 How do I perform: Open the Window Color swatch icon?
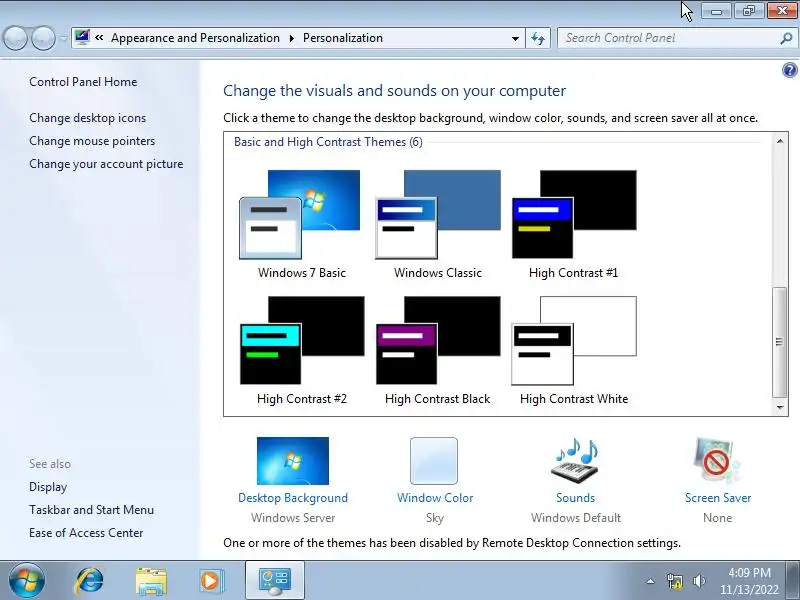434,461
